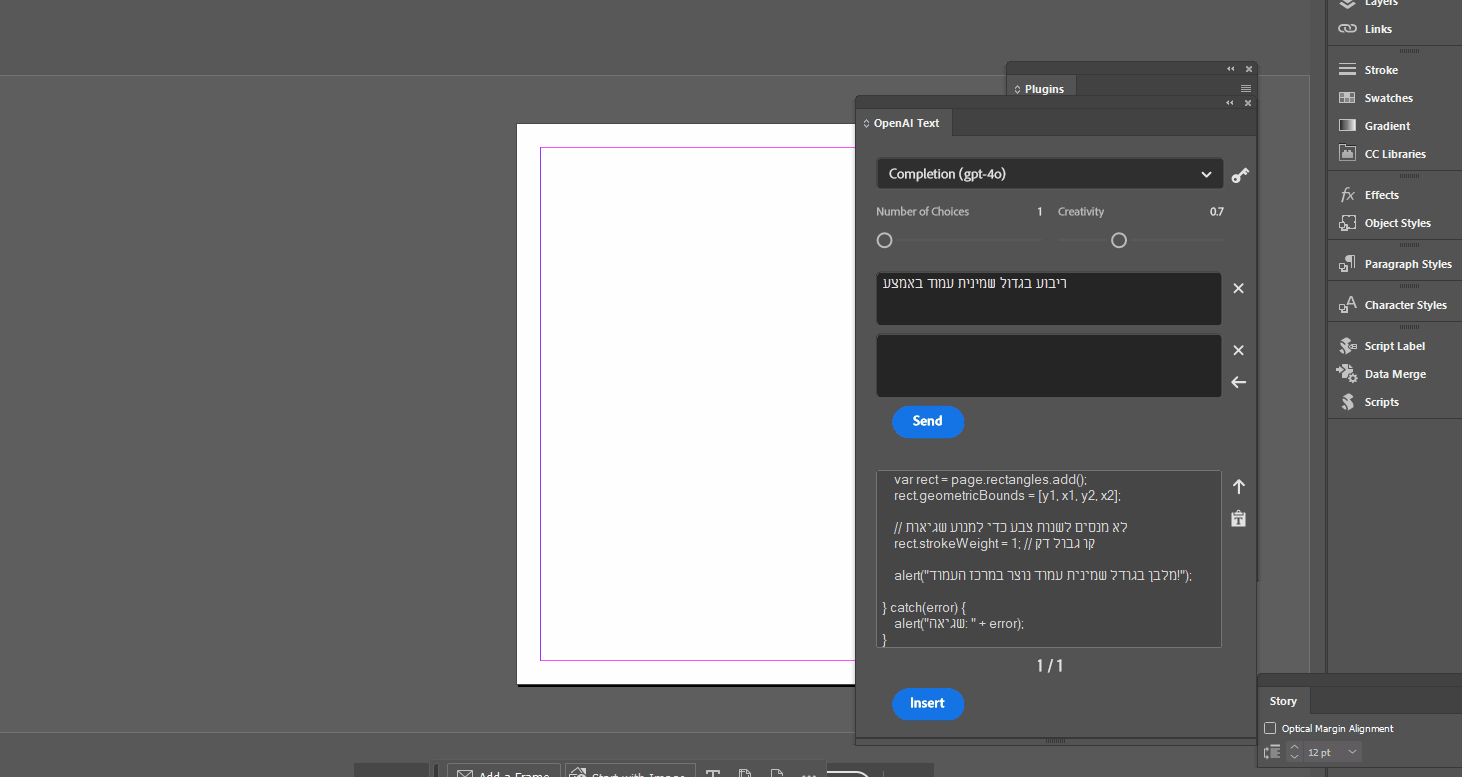This screenshot has width=1462, height=777.
Task: Adjust the Creativity slider handle
Action: pos(1119,240)
